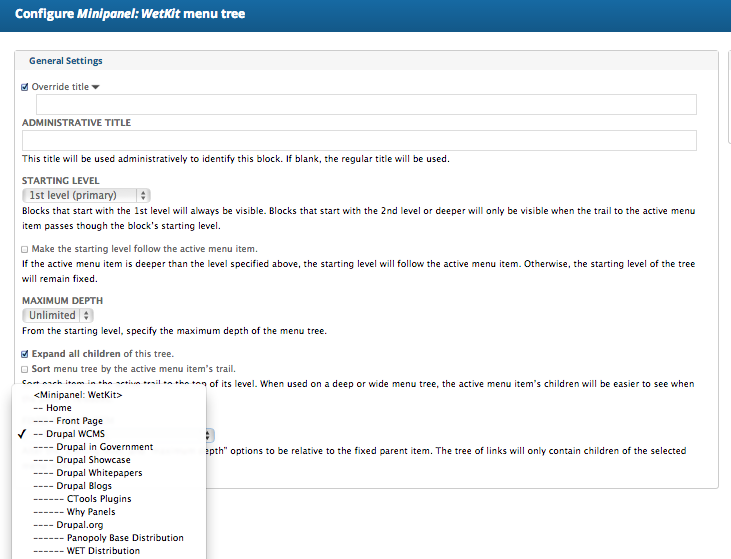Click the Administrative Title input field
This screenshot has width=731, height=559.
359,140
